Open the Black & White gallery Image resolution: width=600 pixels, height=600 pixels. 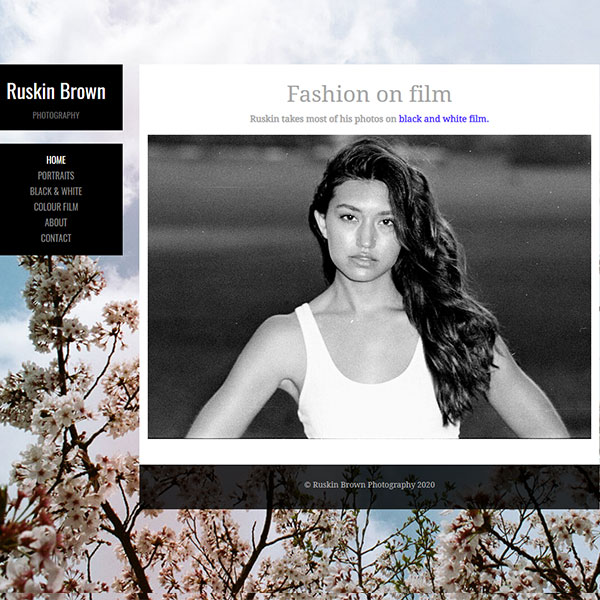coord(56,191)
